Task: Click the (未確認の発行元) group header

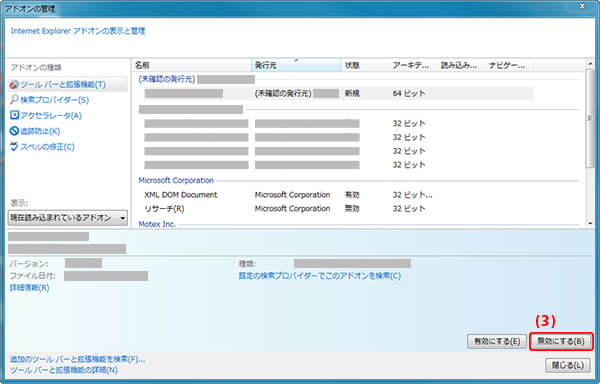Action: click(167, 79)
